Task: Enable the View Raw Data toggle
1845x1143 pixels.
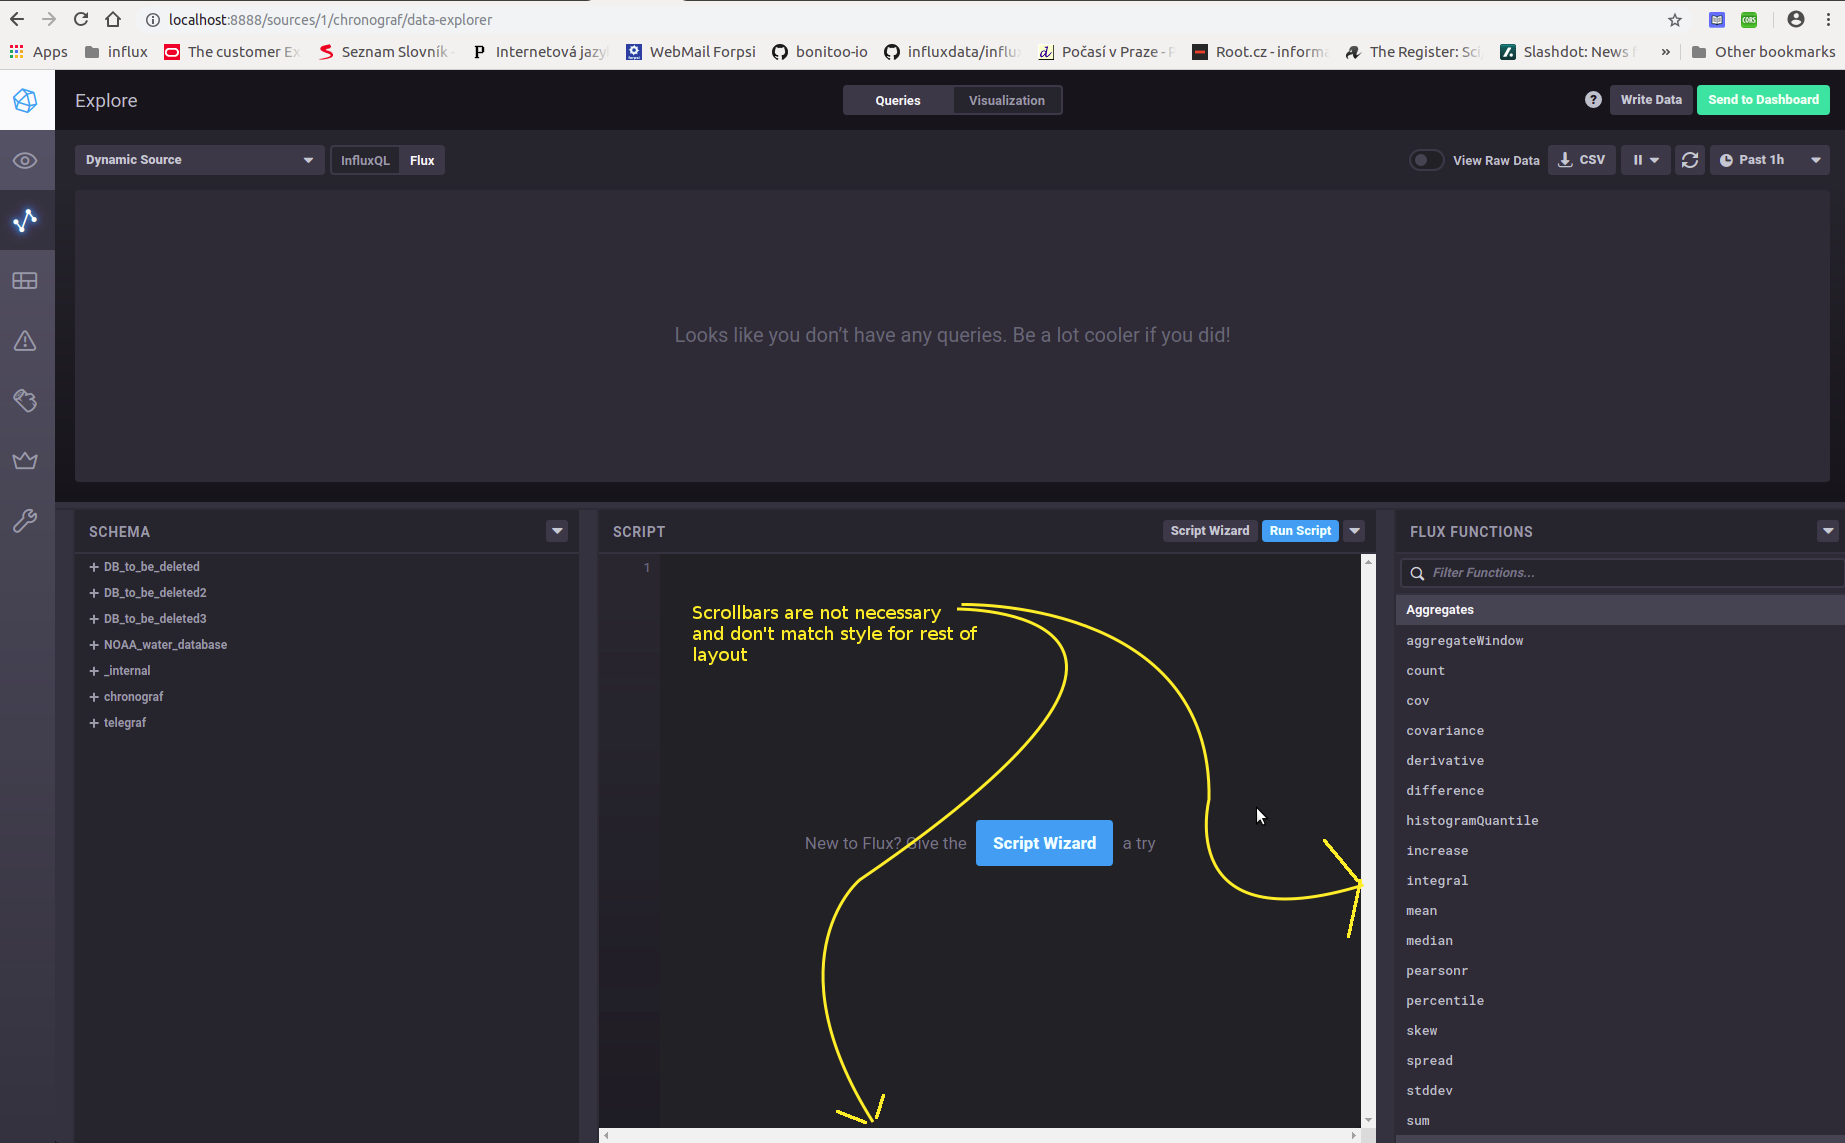Action: coord(1426,159)
